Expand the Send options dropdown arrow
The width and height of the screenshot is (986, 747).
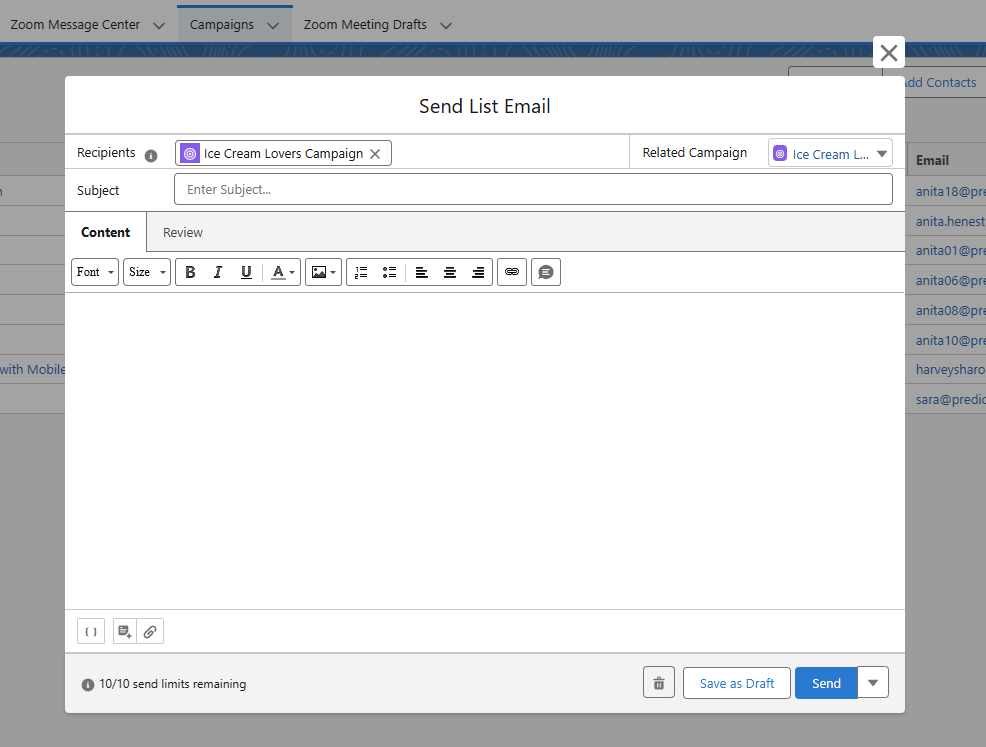(873, 683)
